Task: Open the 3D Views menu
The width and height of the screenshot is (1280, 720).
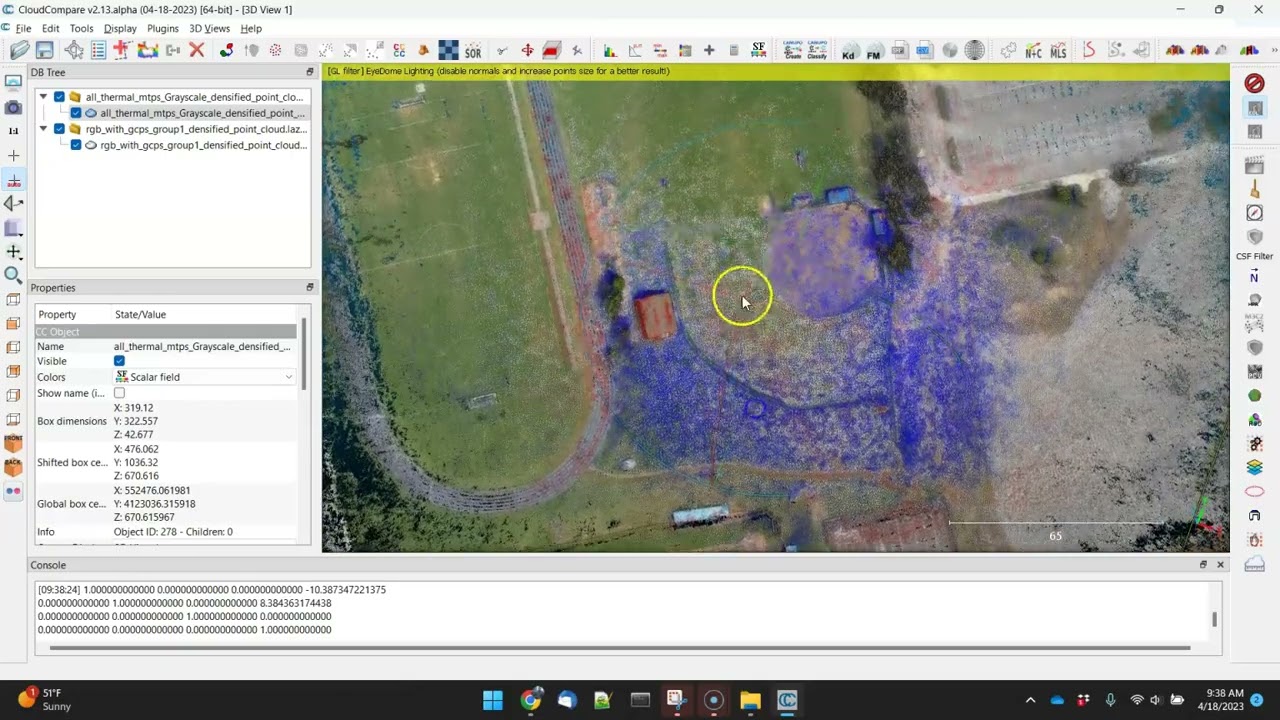Action: [x=209, y=28]
